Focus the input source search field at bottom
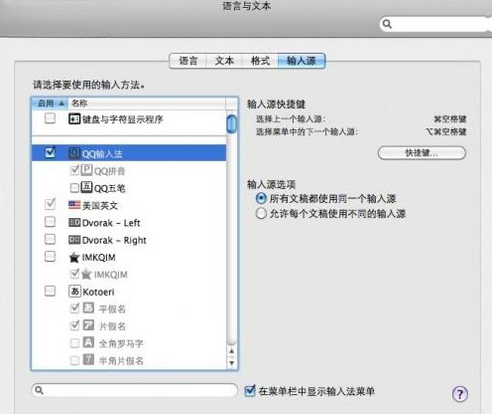492x414 pixels. click(x=134, y=390)
